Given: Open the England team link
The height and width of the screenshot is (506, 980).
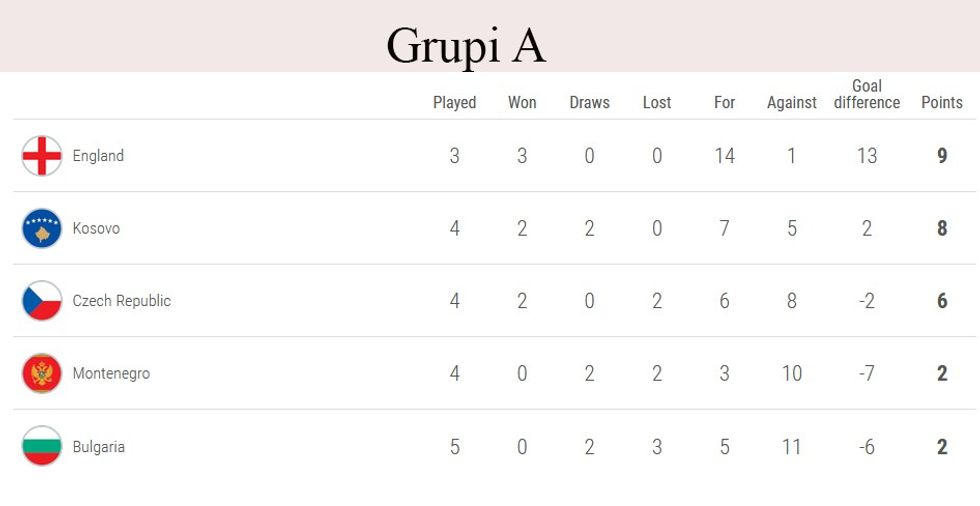Looking at the screenshot, I should 98,156.
